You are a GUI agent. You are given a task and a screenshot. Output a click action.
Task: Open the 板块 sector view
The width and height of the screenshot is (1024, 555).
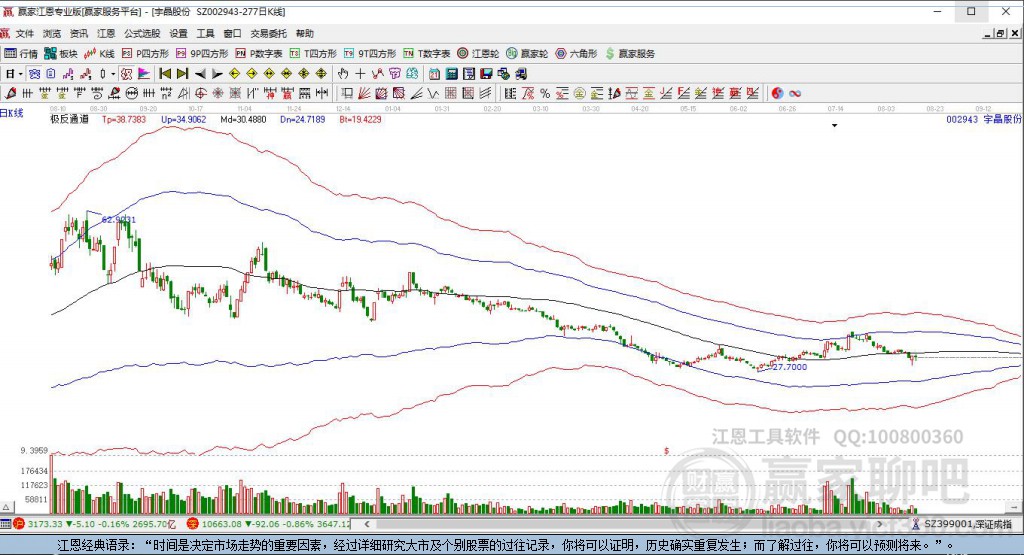pyautogui.click(x=61, y=54)
